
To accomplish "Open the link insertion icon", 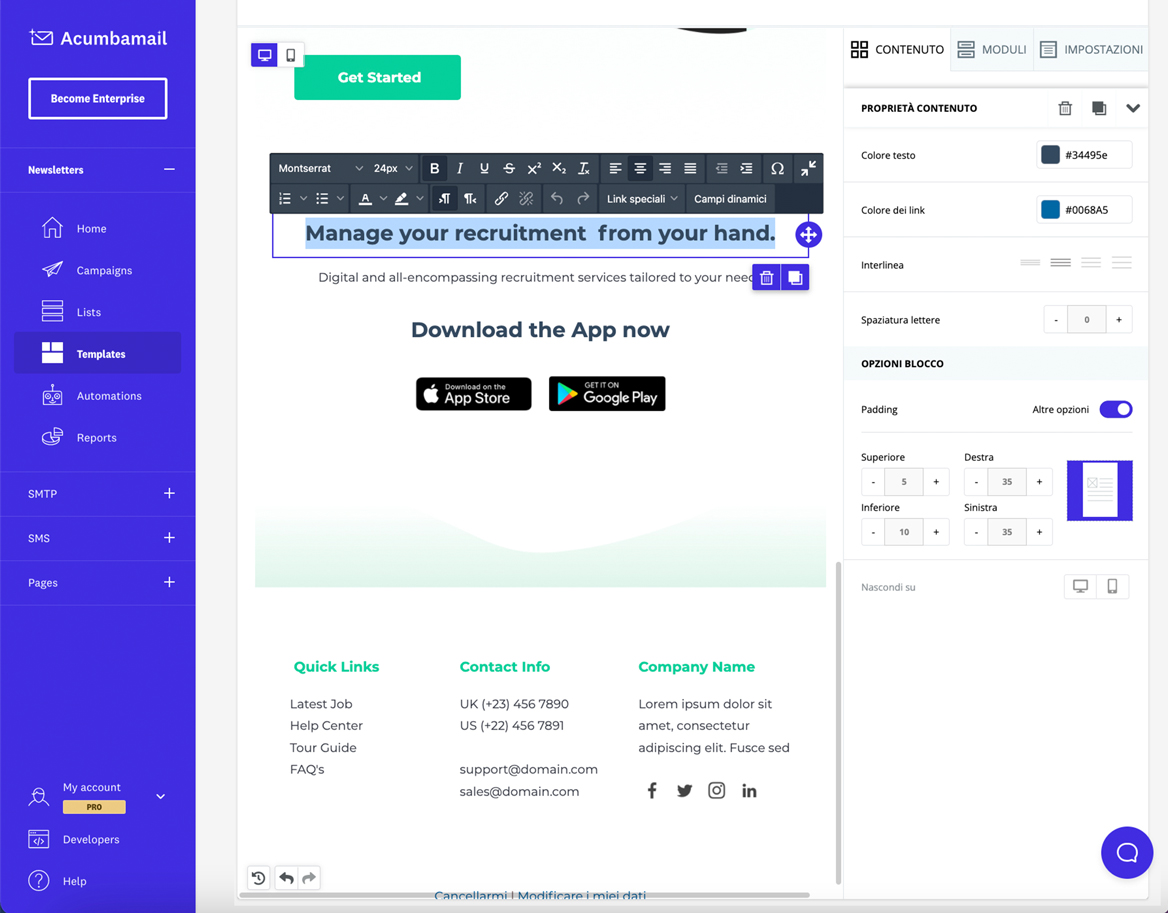I will [500, 198].
